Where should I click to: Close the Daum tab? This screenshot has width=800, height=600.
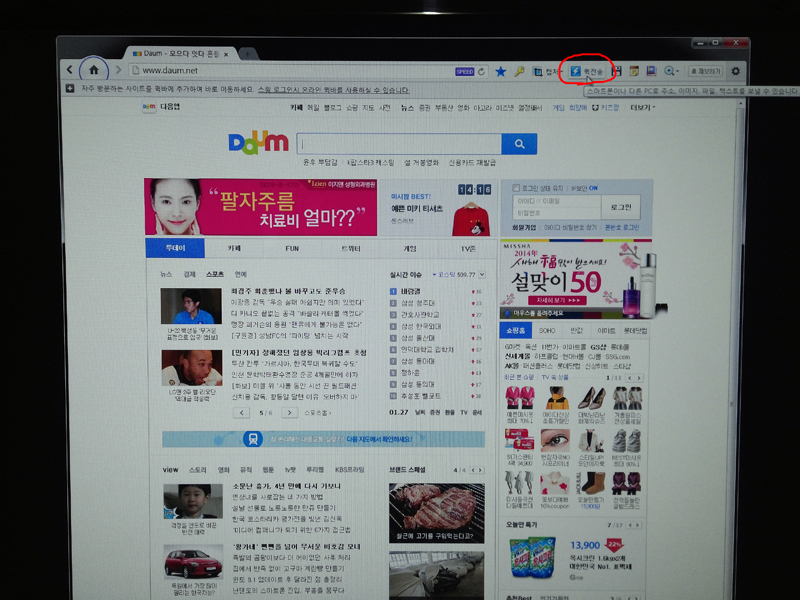pyautogui.click(x=226, y=54)
